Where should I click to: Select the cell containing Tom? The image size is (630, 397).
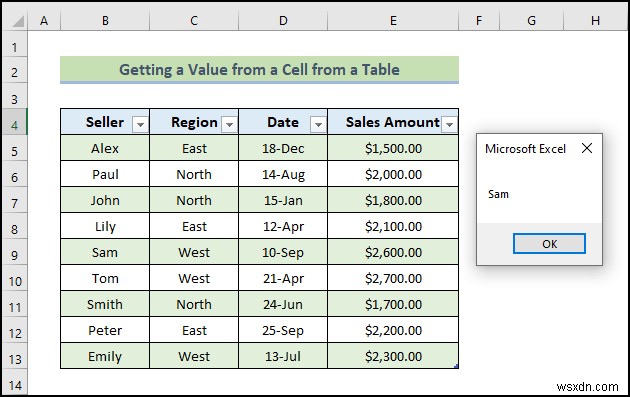point(105,278)
